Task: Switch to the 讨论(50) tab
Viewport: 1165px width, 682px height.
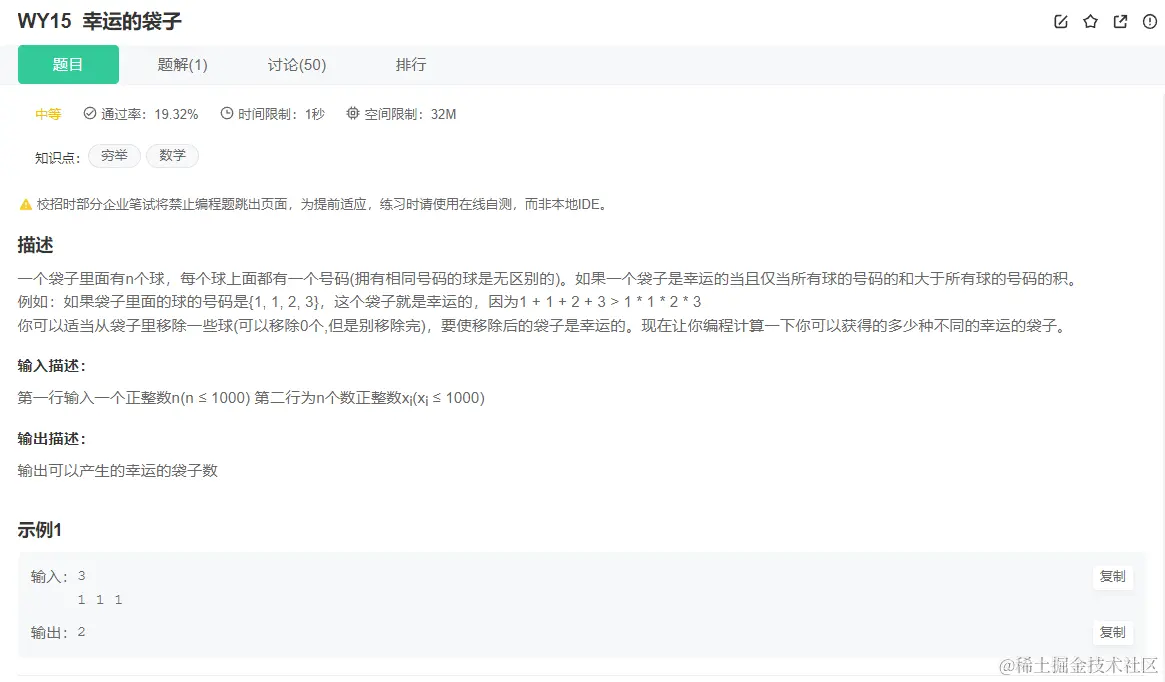Action: [x=296, y=65]
